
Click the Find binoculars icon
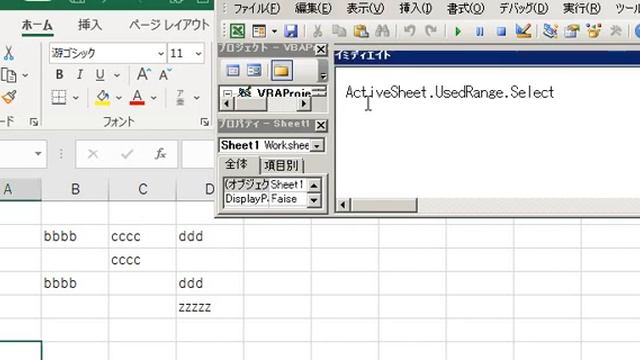click(382, 31)
